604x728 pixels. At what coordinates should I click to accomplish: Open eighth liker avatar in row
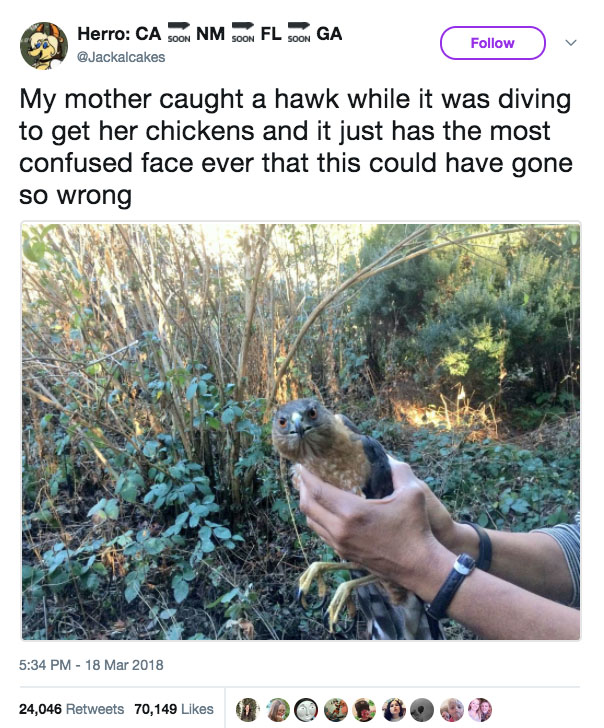pos(452,709)
